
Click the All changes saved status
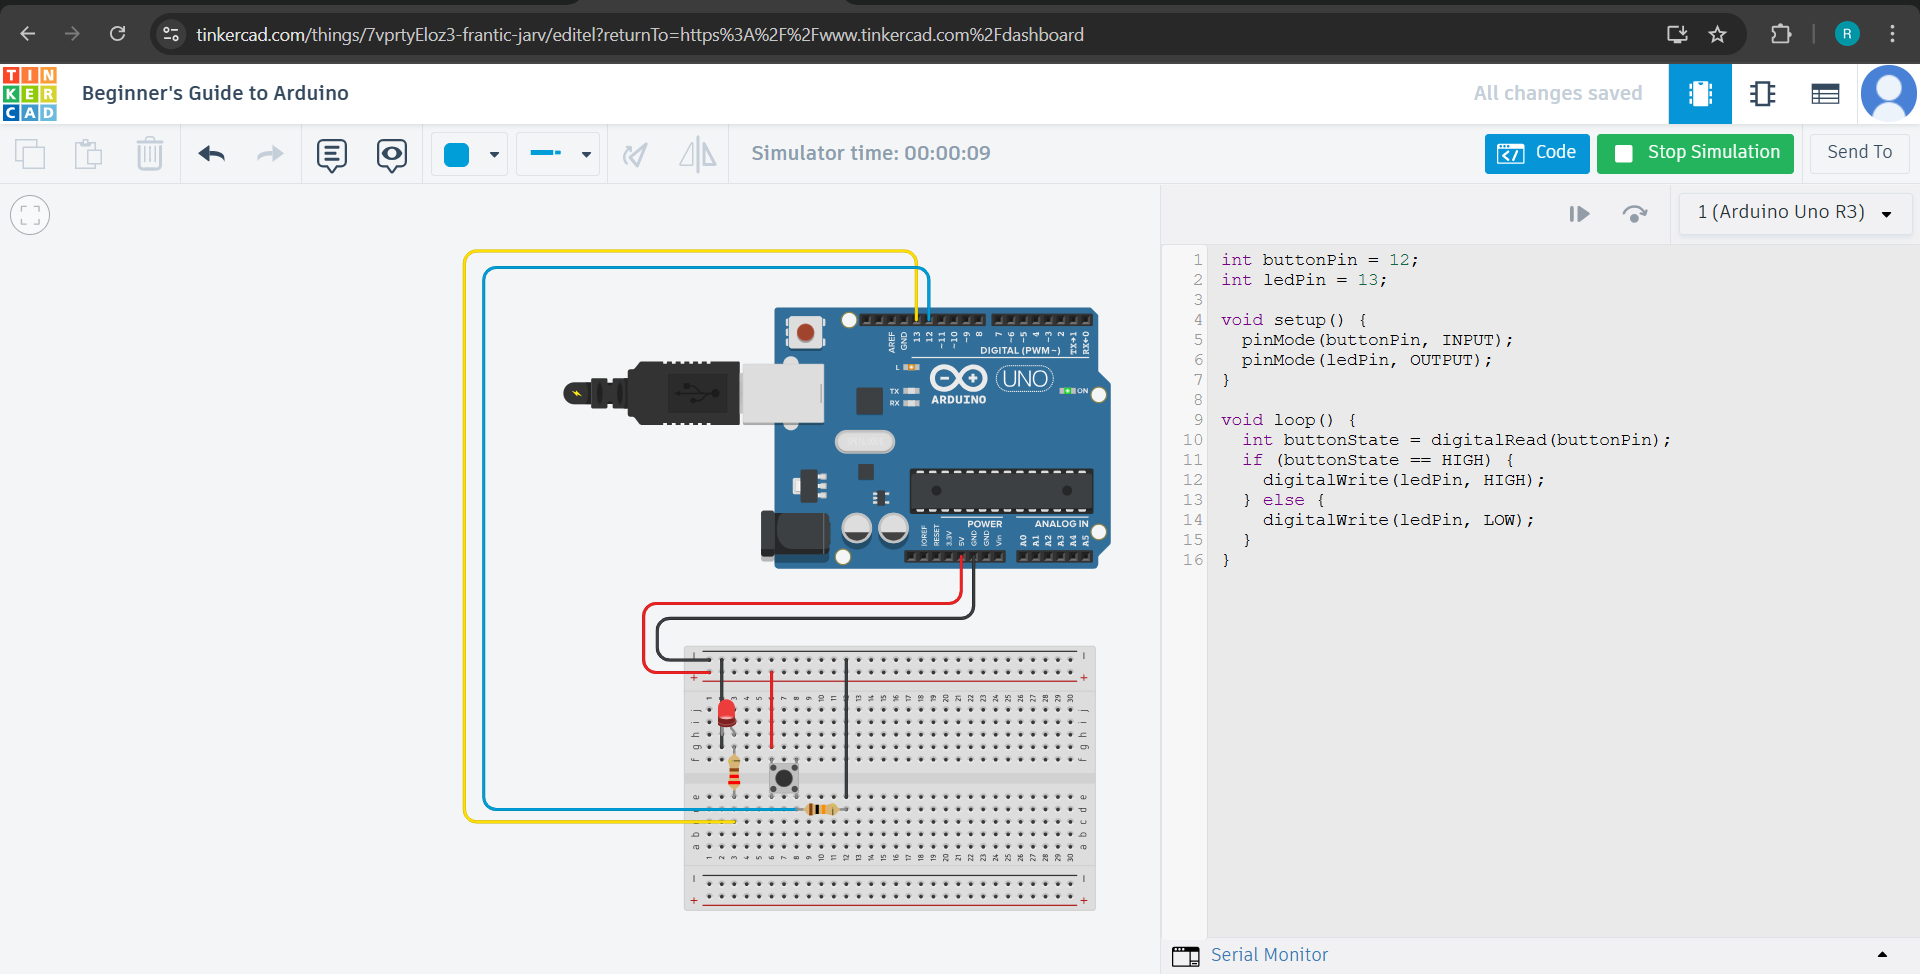[1558, 93]
